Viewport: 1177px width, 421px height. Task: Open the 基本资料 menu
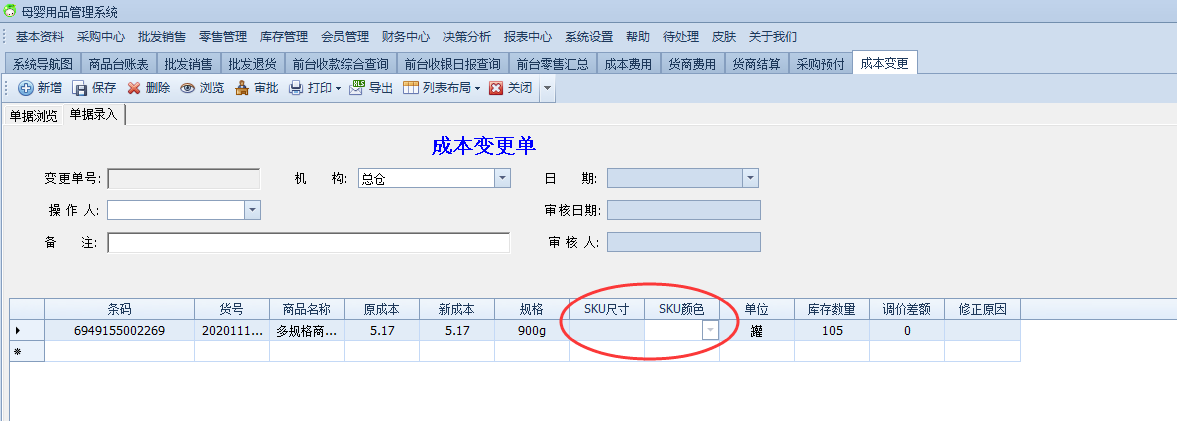tap(40, 36)
